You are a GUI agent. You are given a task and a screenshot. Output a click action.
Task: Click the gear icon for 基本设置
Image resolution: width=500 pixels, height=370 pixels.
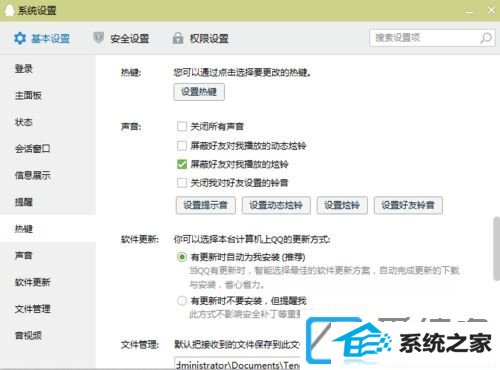[x=20, y=38]
